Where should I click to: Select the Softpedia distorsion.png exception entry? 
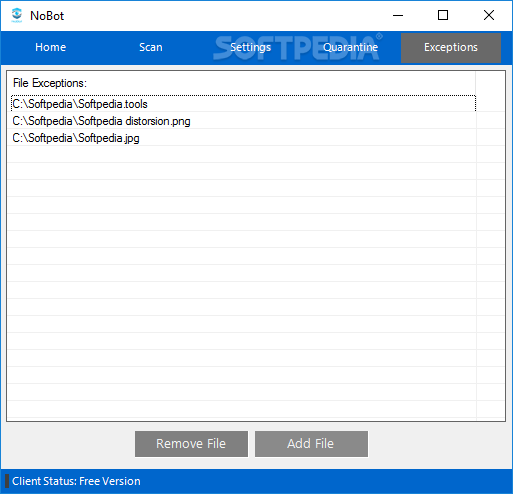pos(243,121)
